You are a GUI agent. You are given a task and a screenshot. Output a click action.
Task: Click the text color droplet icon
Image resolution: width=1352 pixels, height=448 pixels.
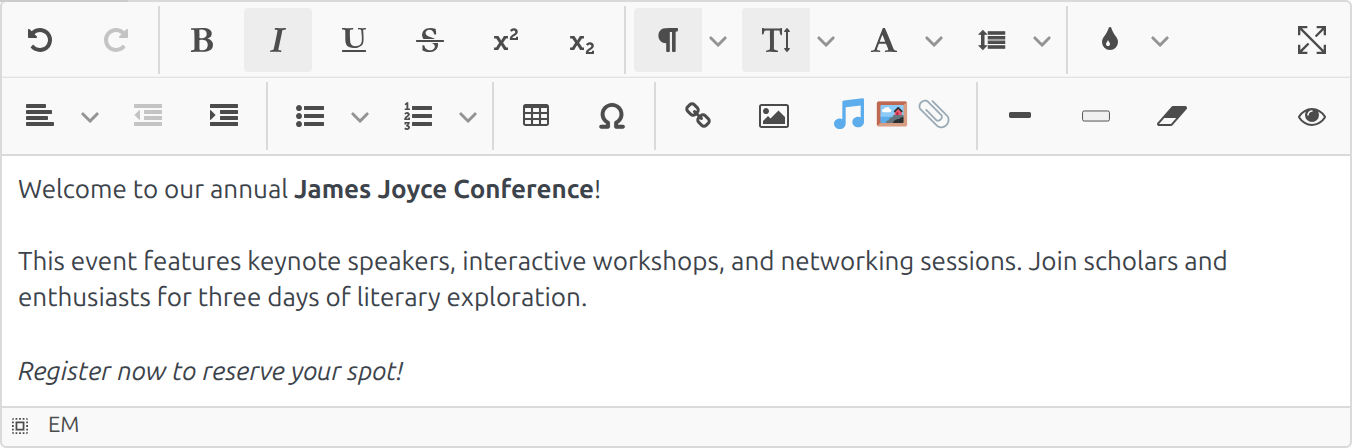click(x=1109, y=40)
